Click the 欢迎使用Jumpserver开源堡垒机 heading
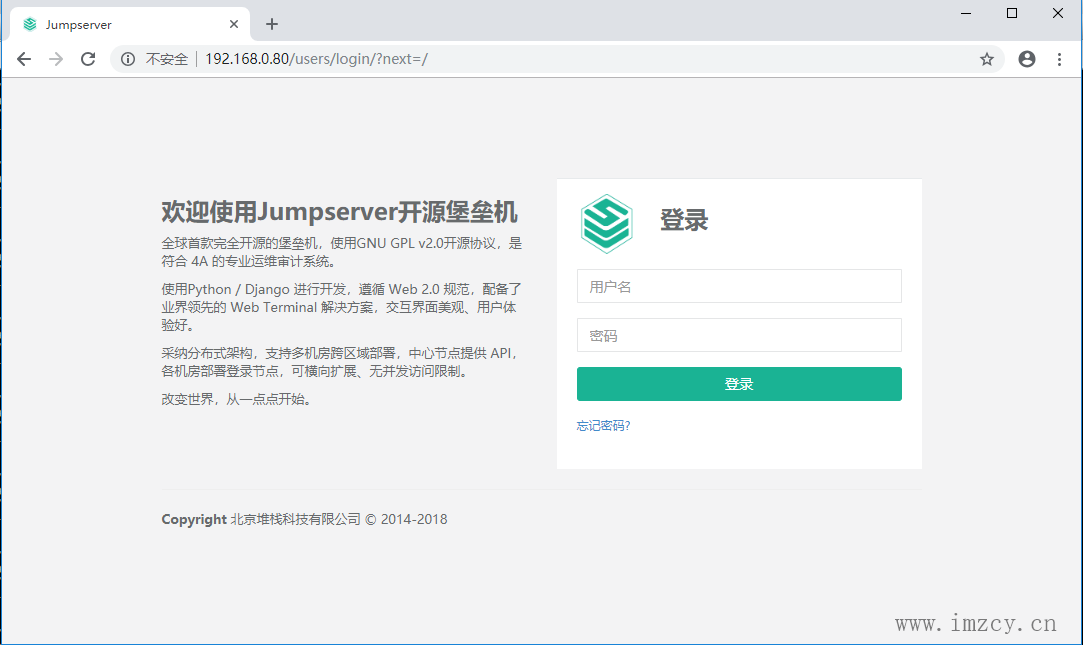The image size is (1083, 645). point(340,212)
